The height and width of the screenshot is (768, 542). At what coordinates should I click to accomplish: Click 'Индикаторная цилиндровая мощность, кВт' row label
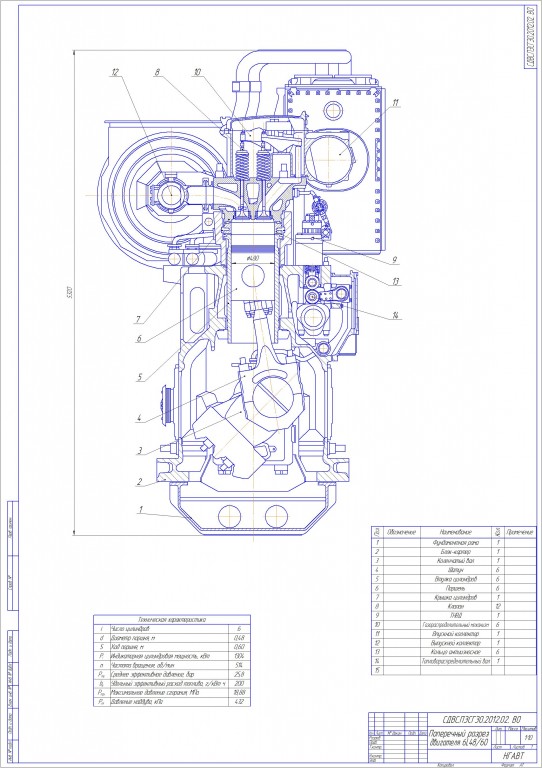point(160,656)
